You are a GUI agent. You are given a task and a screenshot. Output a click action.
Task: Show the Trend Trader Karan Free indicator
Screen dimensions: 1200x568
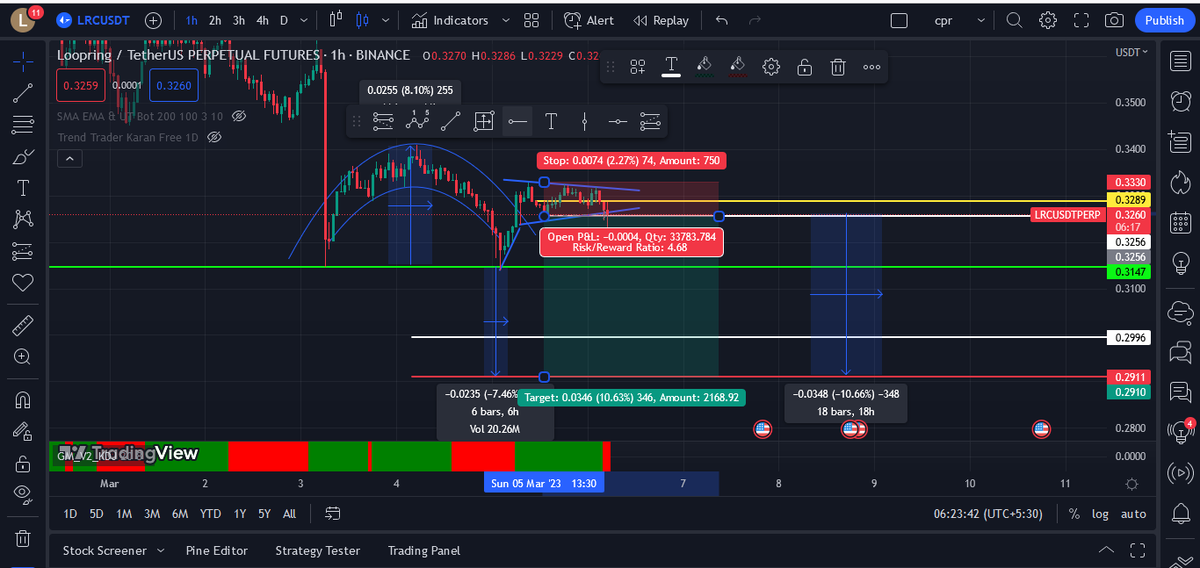[x=213, y=137]
